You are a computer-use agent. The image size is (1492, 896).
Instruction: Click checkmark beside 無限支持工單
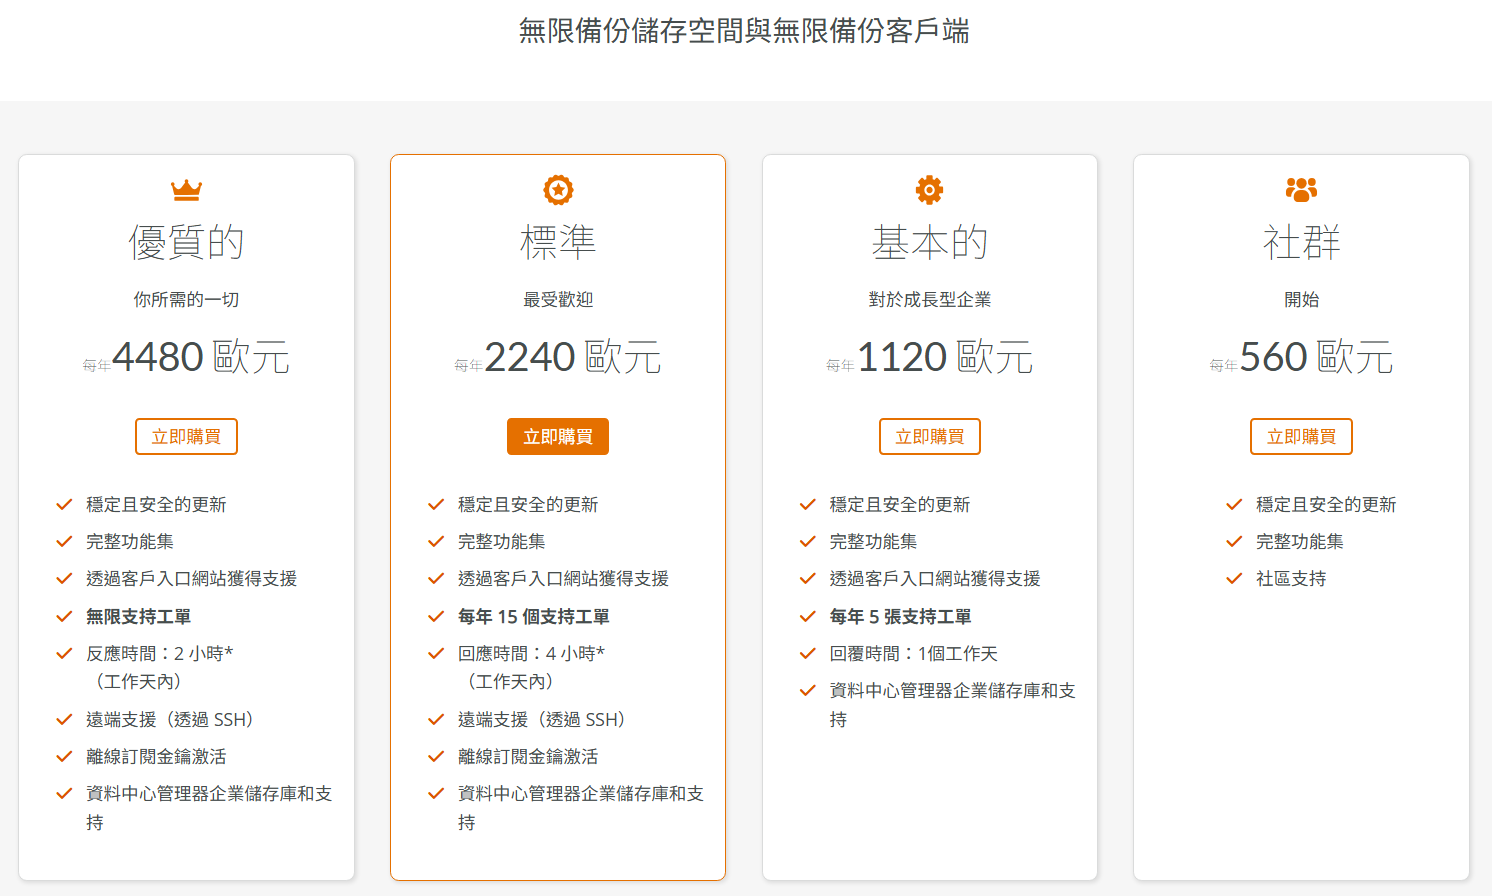point(64,616)
